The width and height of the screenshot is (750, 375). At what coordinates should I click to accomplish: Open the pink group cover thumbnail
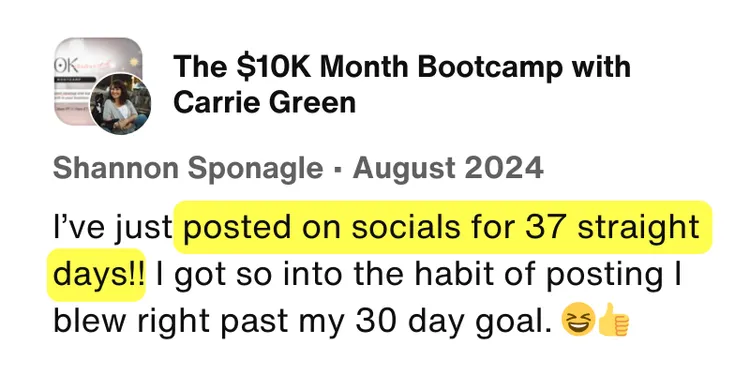click(98, 81)
